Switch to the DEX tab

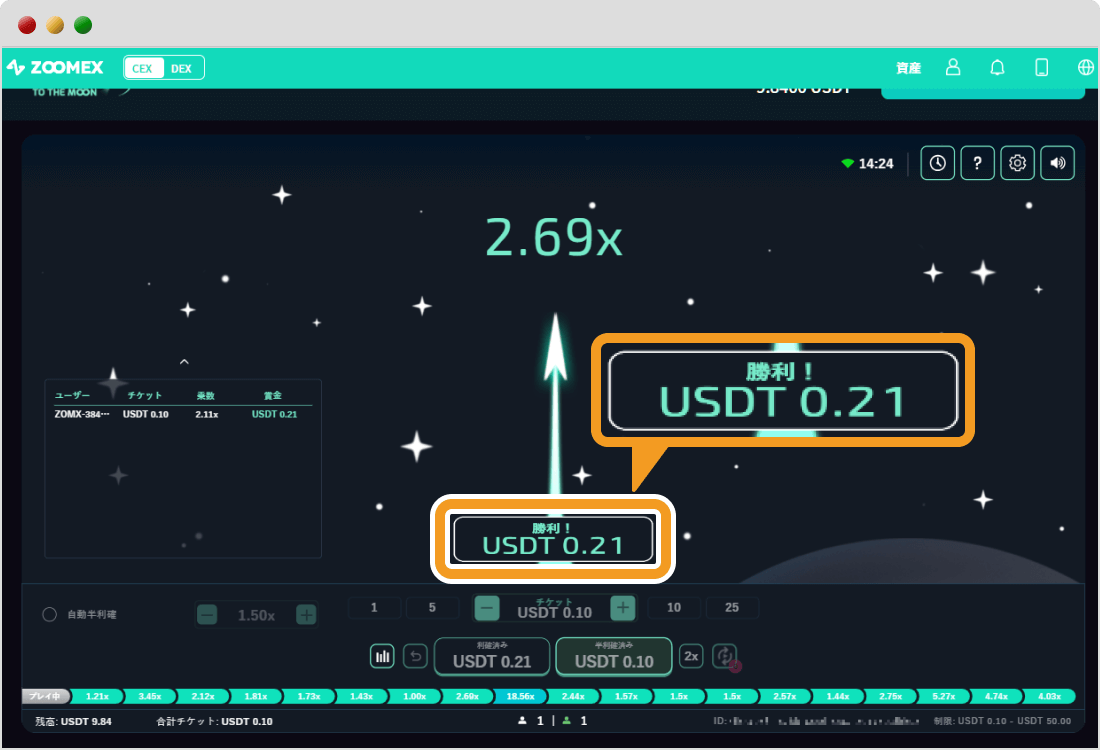pyautogui.click(x=181, y=68)
